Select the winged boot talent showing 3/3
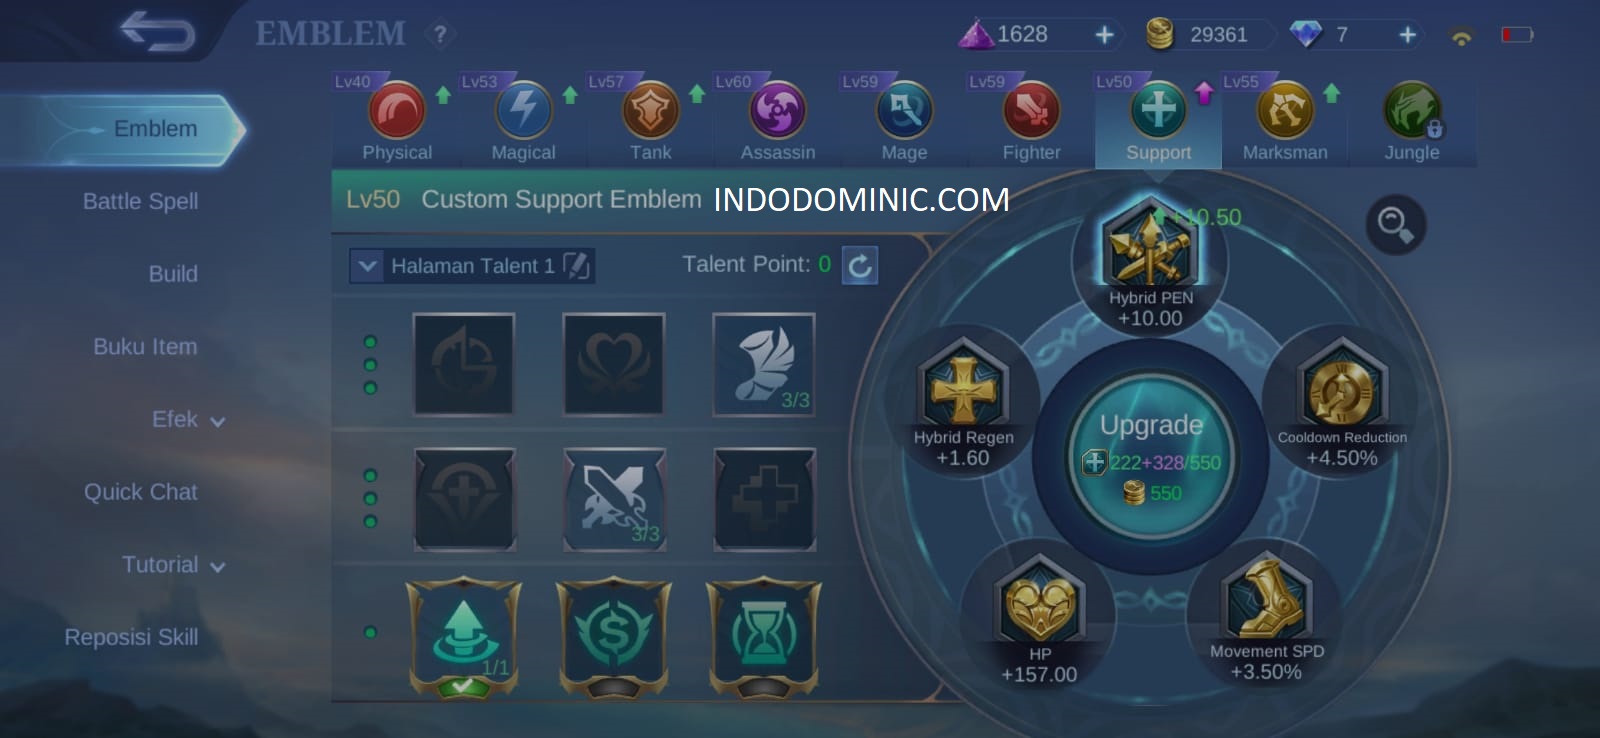Image resolution: width=1600 pixels, height=738 pixels. 764,364
